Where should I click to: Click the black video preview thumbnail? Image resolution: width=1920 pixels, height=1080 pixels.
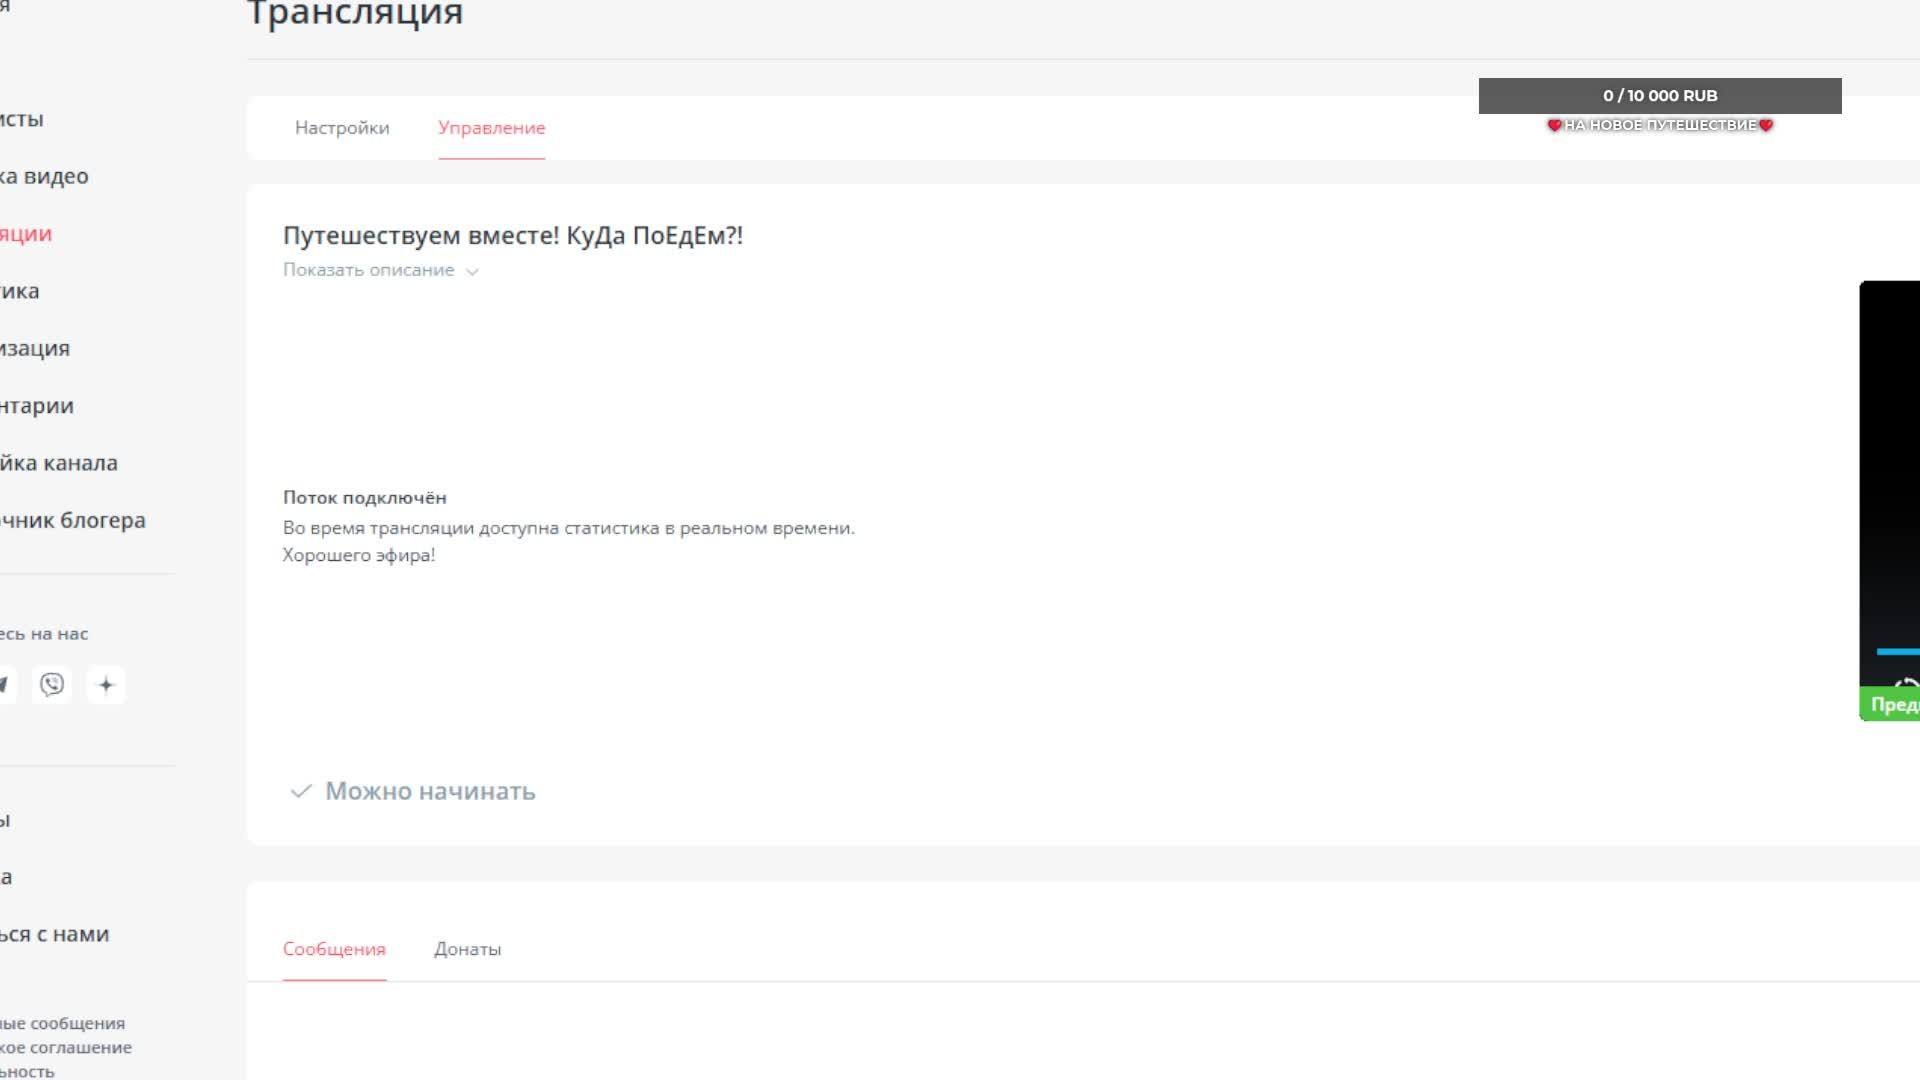pos(1890,460)
